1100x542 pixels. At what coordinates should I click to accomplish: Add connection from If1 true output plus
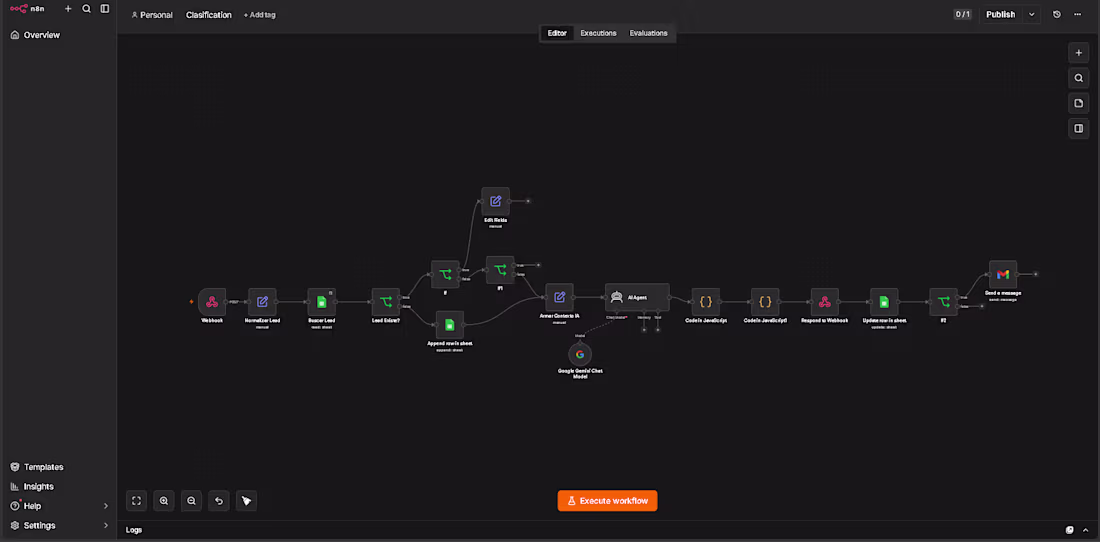pos(539,265)
